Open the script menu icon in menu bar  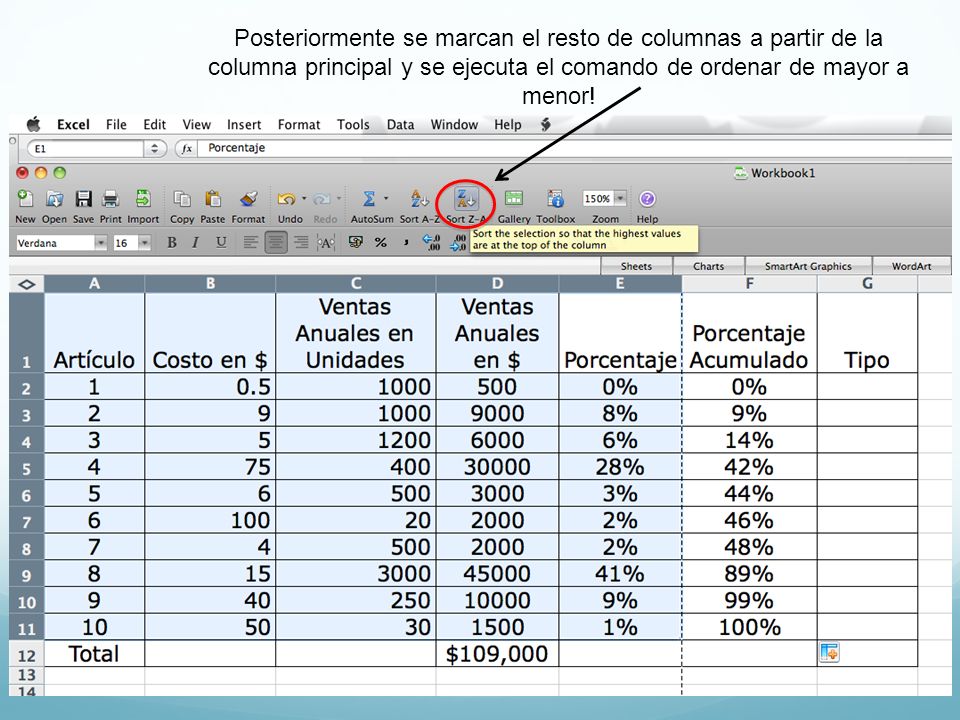pos(546,124)
